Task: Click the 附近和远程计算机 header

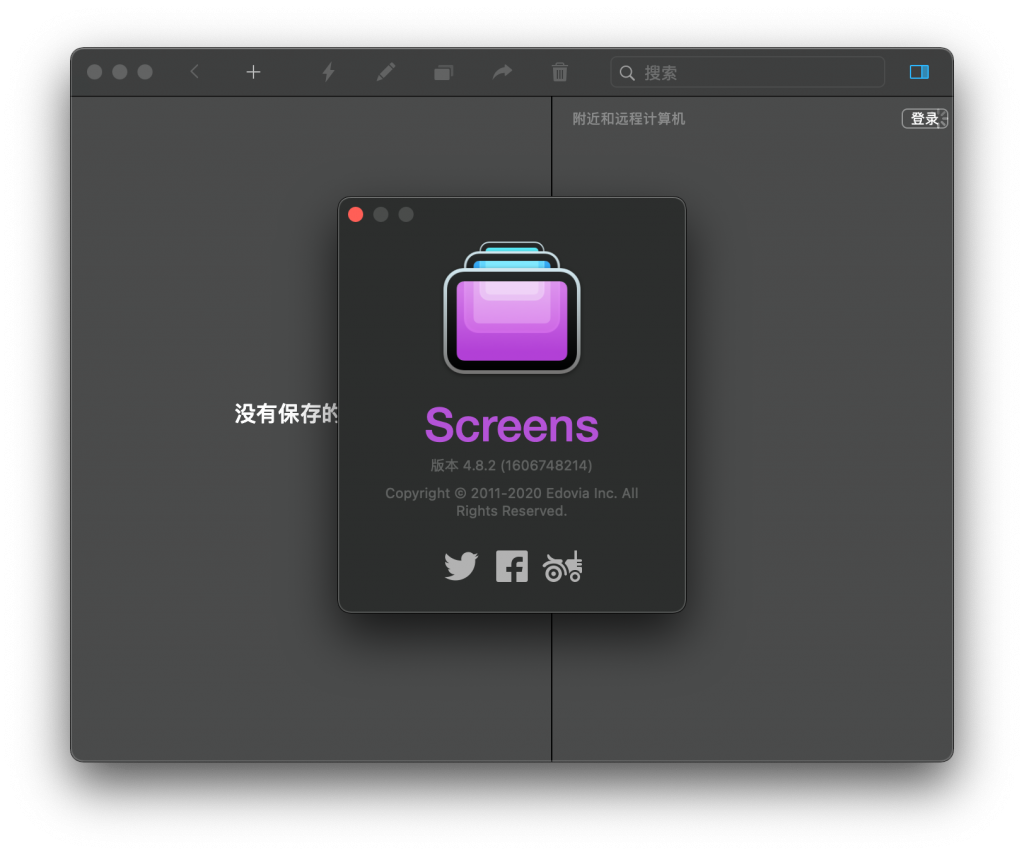Action: (628, 119)
